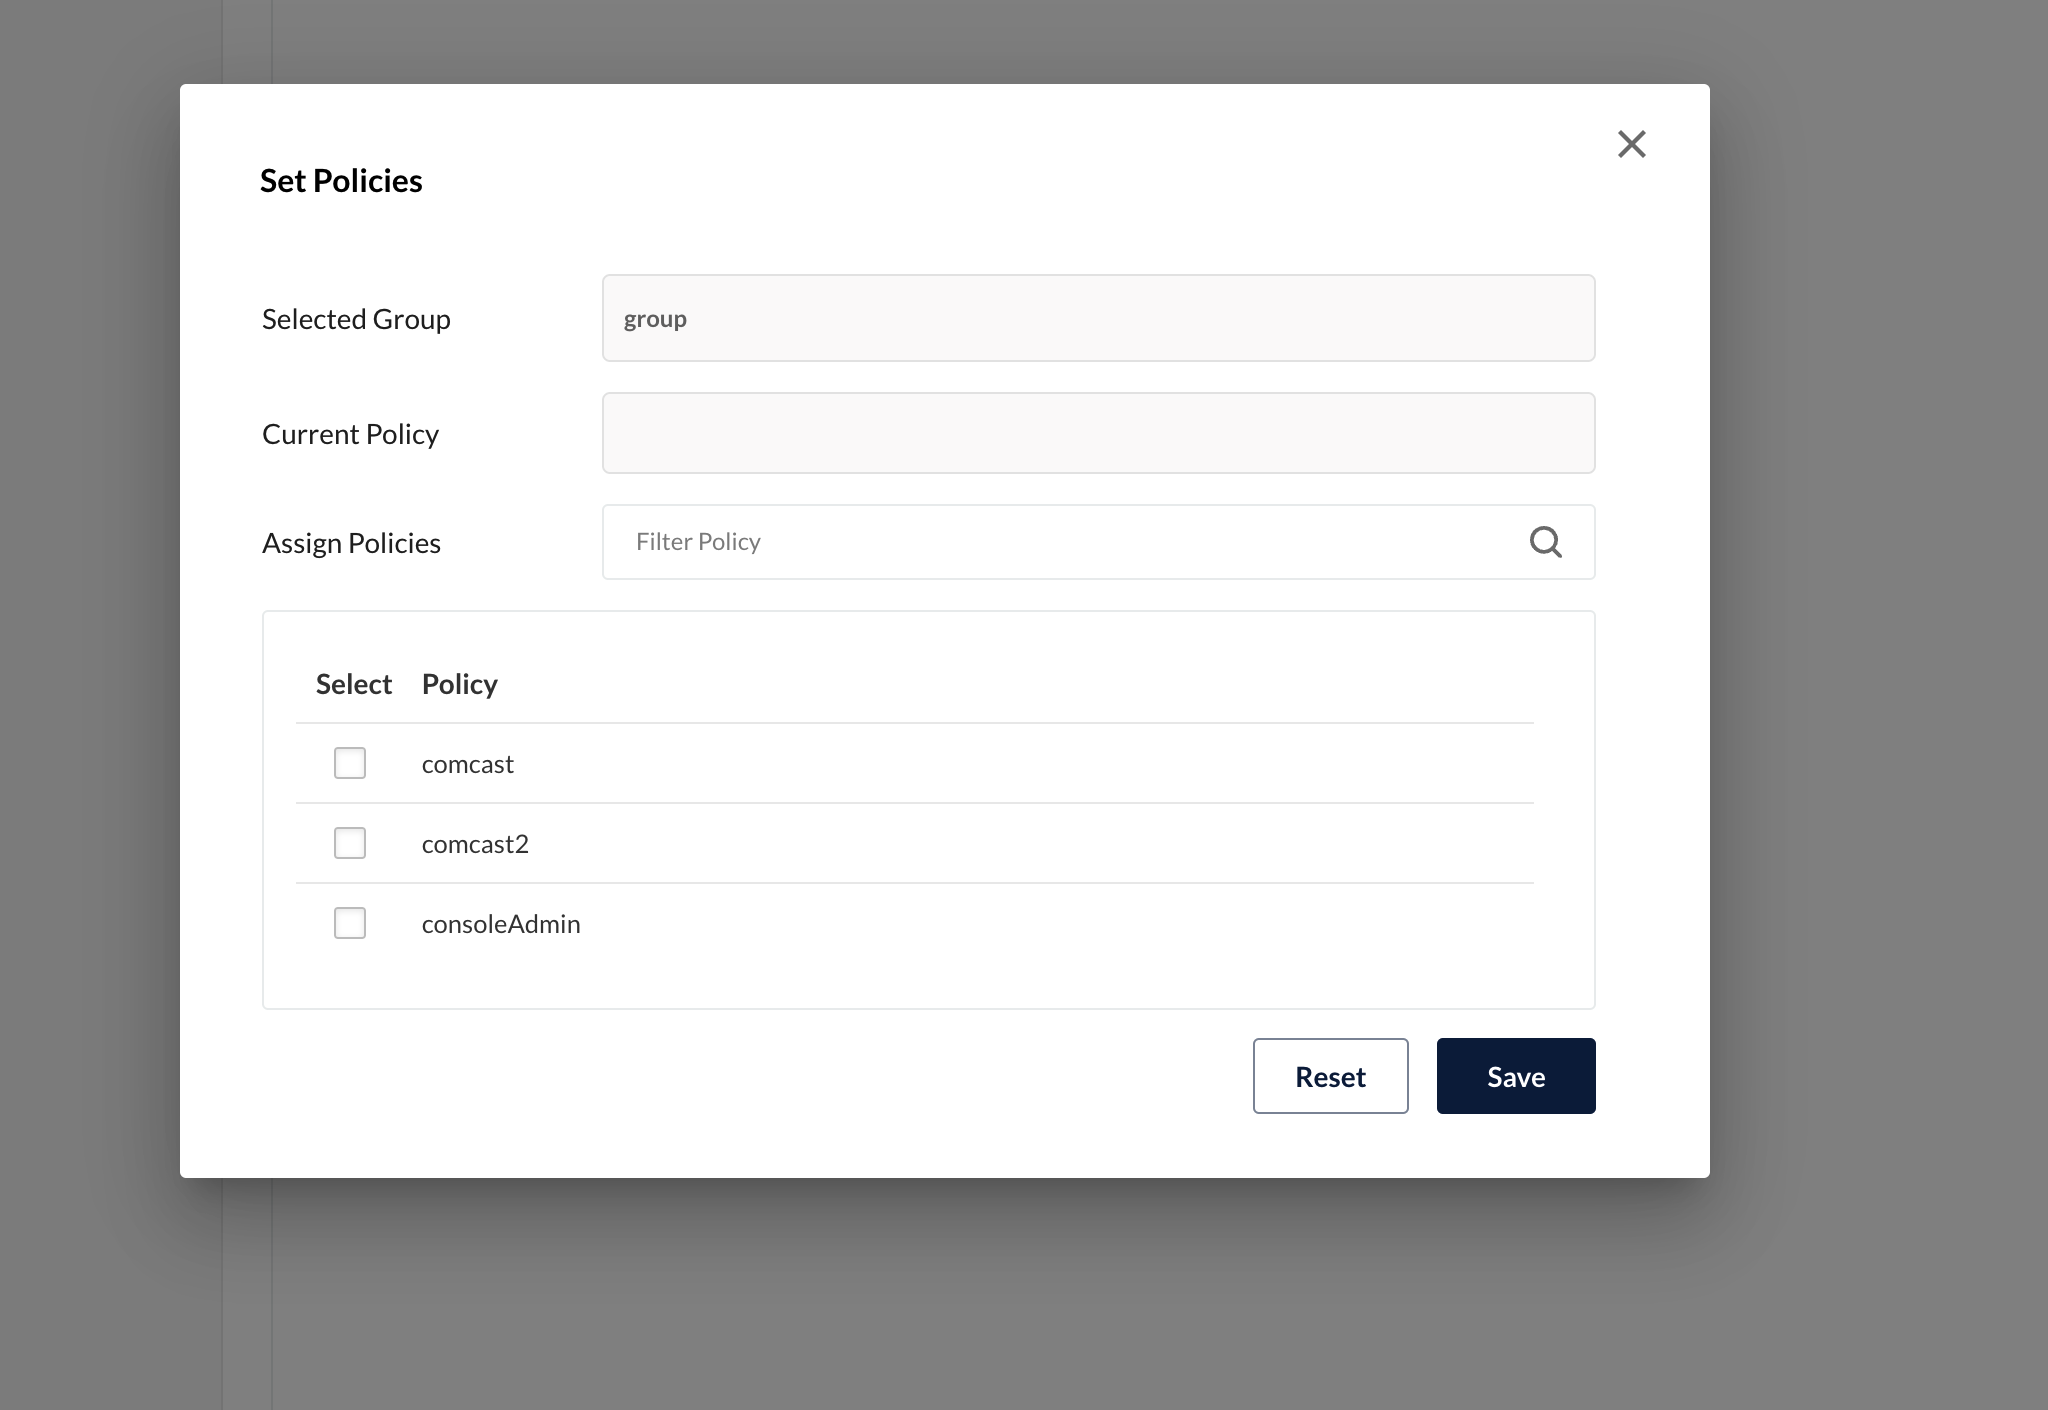Save the policy assignment

[x=1515, y=1076]
